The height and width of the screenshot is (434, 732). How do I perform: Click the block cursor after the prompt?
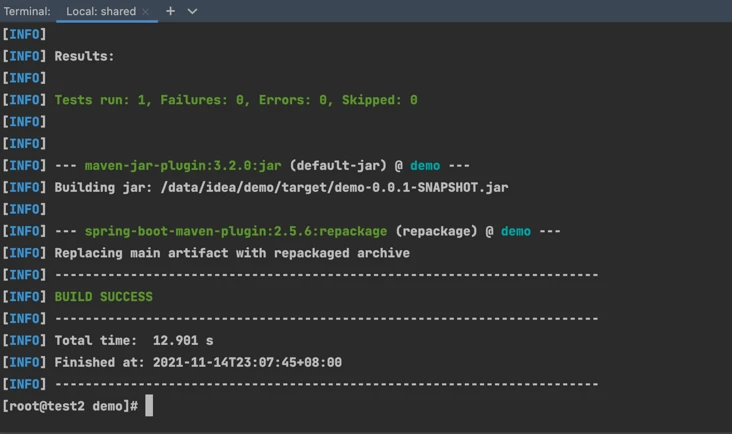coord(149,405)
